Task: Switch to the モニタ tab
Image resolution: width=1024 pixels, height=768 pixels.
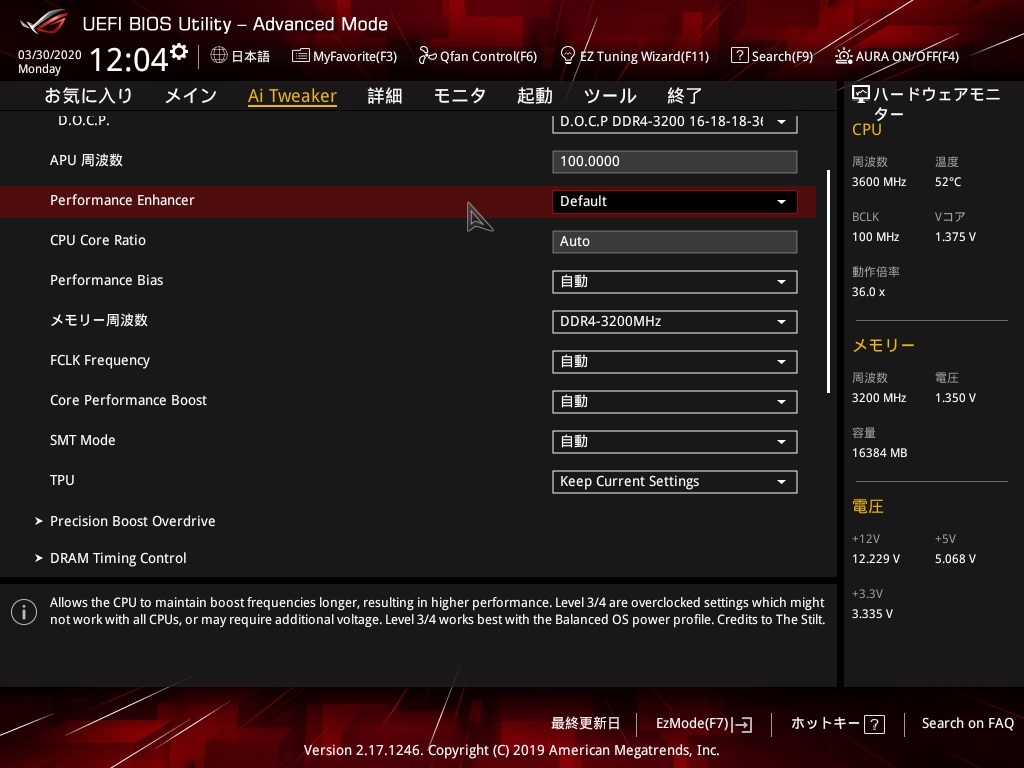Action: 459,96
